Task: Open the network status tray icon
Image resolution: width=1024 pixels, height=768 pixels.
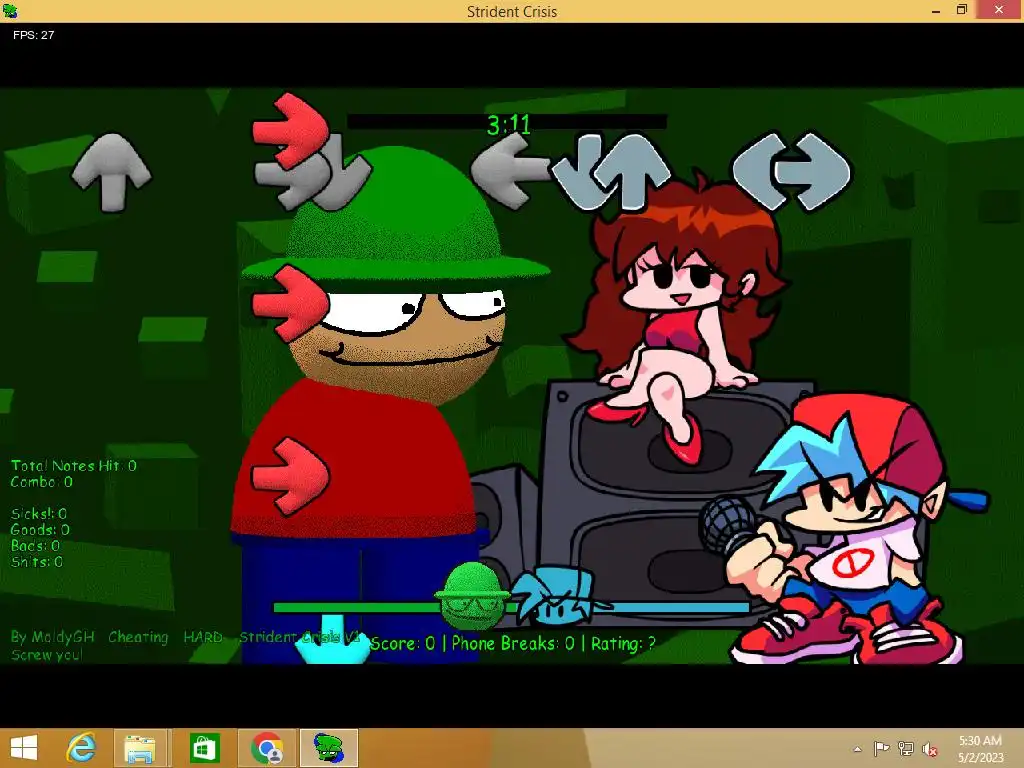Action: click(x=906, y=748)
